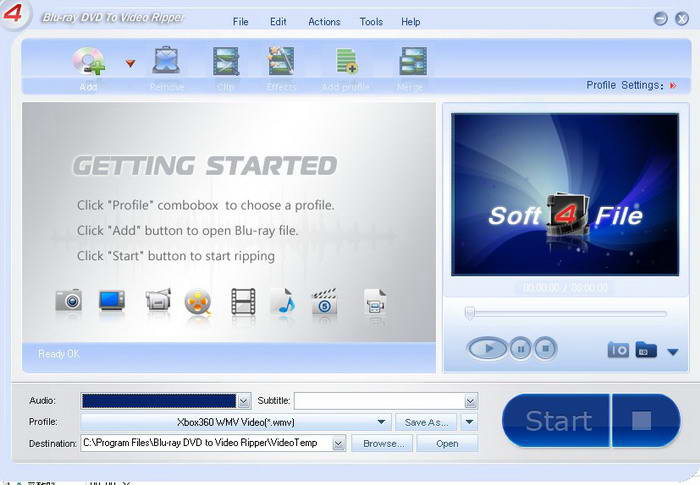Click the big Start button
Viewport: 700px width, 485px height.
[x=556, y=420]
